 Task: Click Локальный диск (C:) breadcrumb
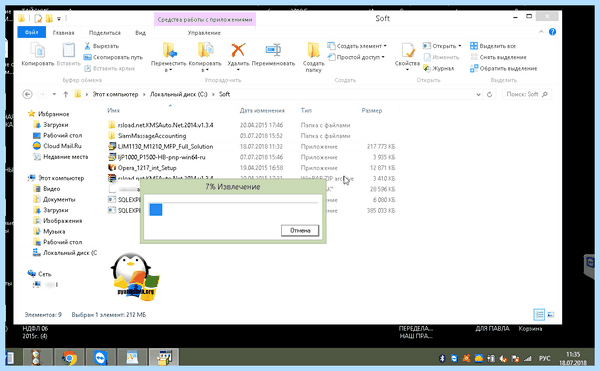coord(178,94)
